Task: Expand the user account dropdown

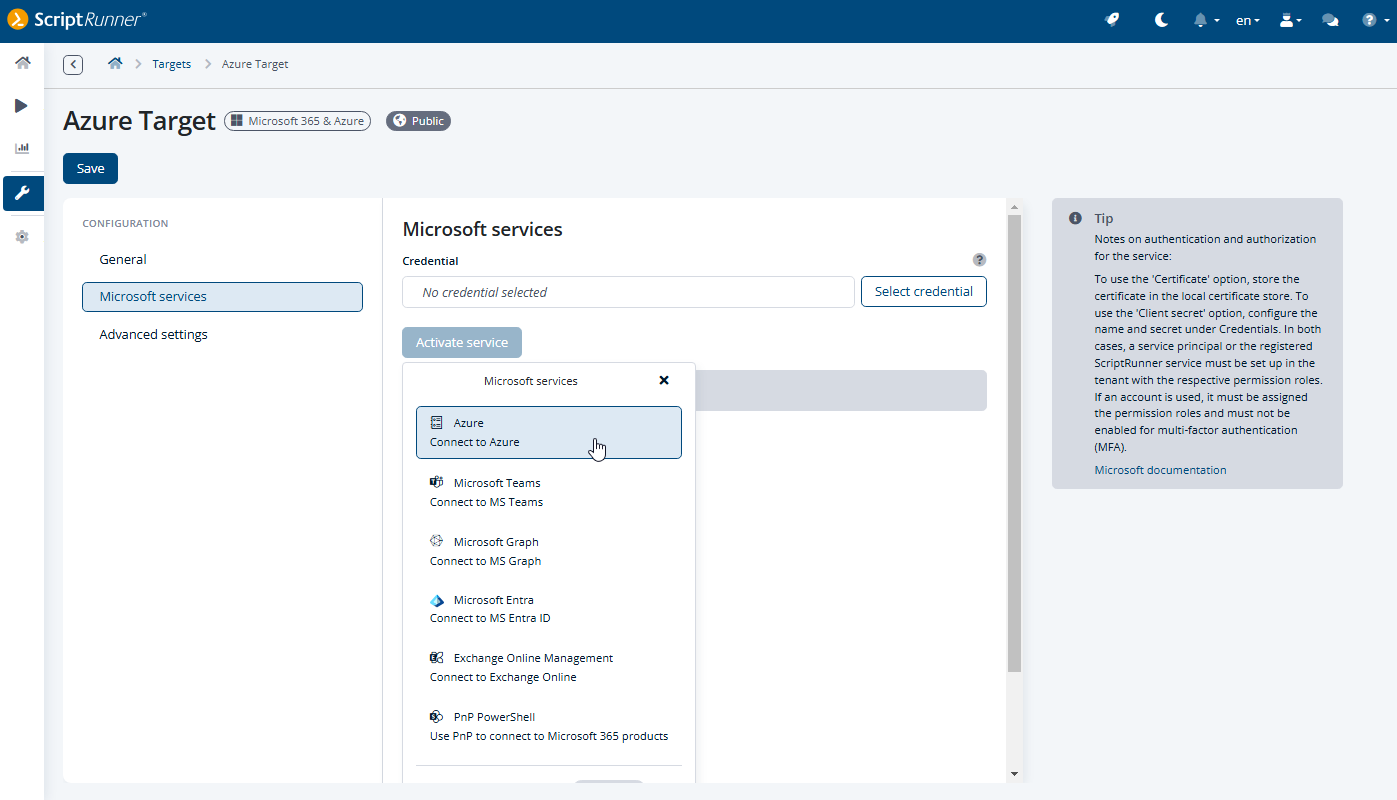Action: [x=1290, y=20]
